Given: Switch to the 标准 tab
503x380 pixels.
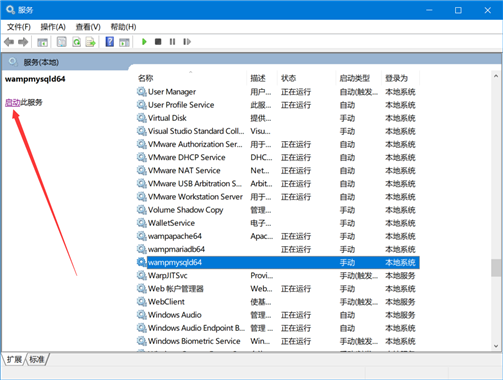Looking at the screenshot, I should pyautogui.click(x=37, y=359).
